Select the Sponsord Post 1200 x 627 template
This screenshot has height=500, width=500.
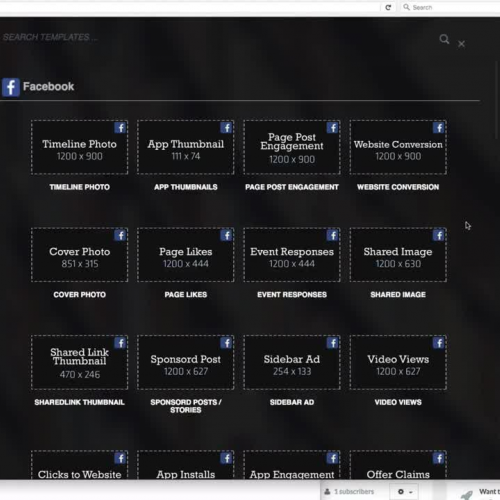[186, 362]
